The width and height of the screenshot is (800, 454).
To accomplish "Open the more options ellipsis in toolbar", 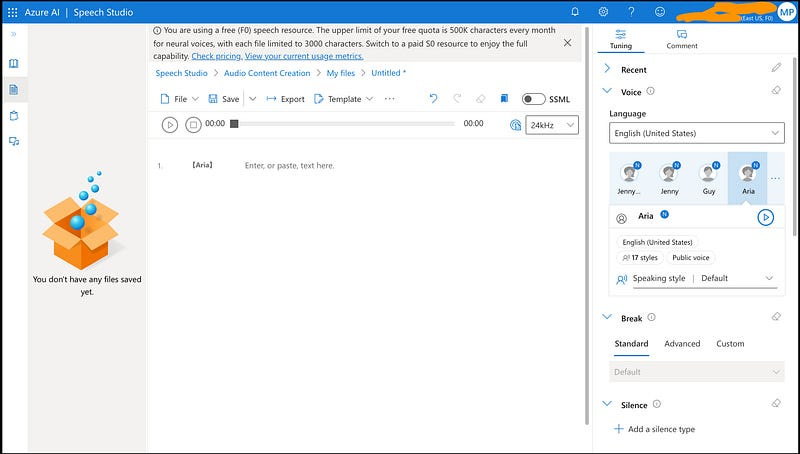I will [389, 99].
